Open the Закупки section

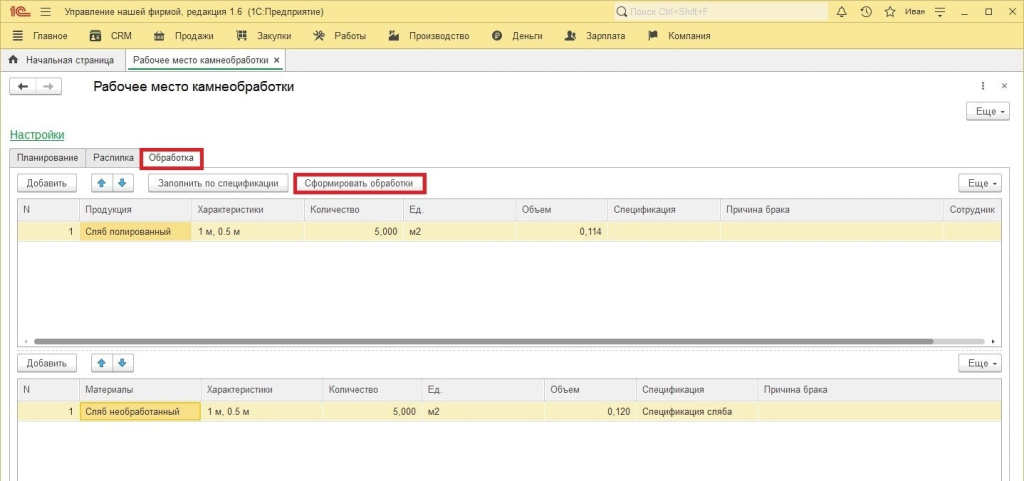click(x=264, y=36)
